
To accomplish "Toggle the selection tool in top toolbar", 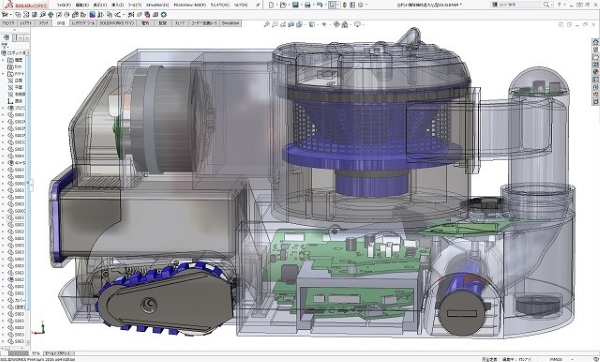I will (x=332, y=5).
